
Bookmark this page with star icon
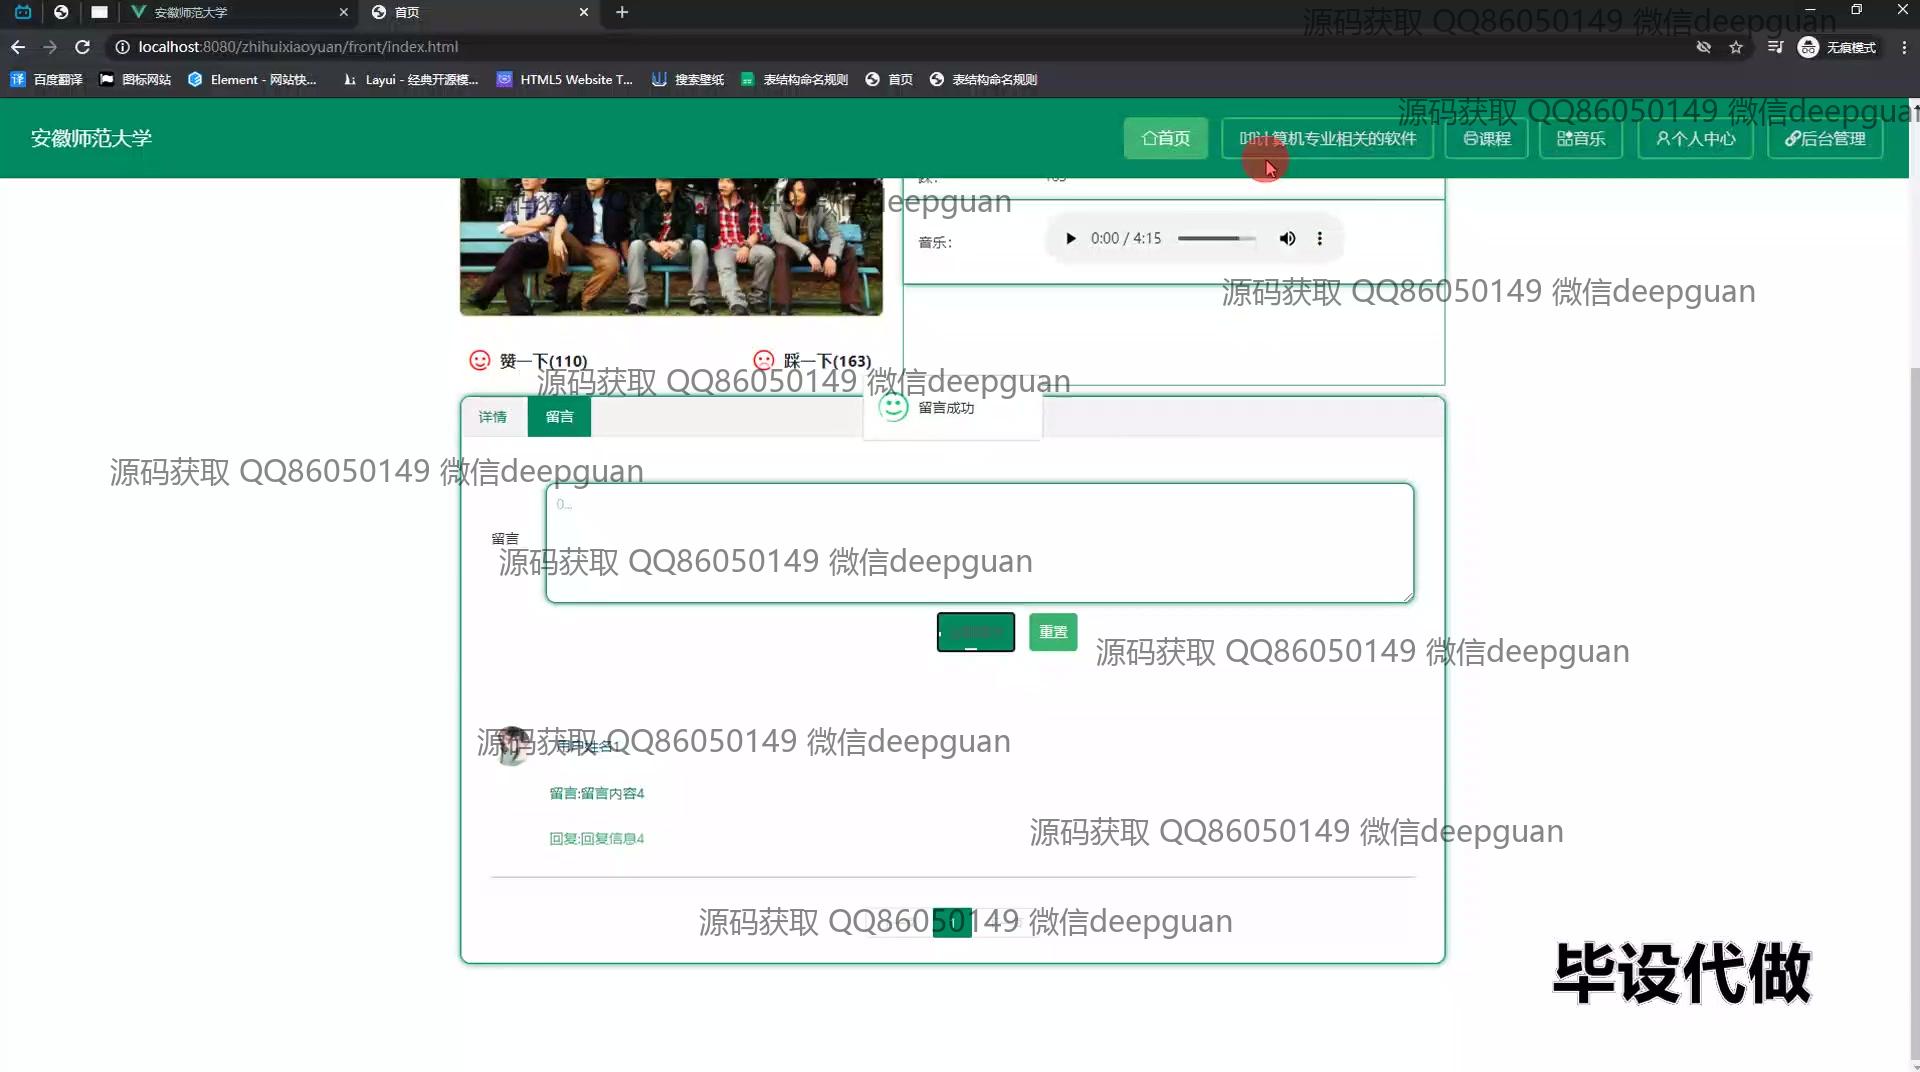click(1736, 47)
